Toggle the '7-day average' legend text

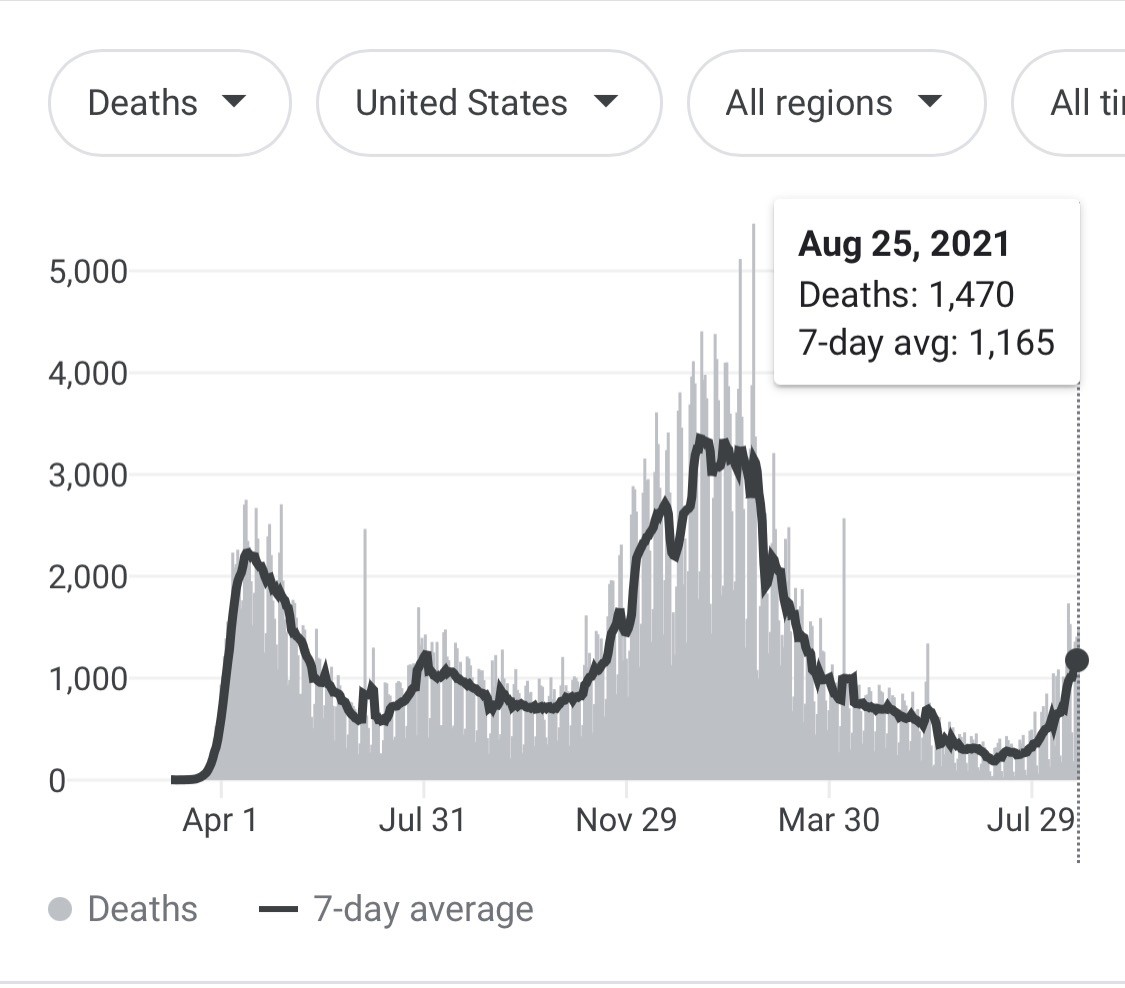(423, 910)
